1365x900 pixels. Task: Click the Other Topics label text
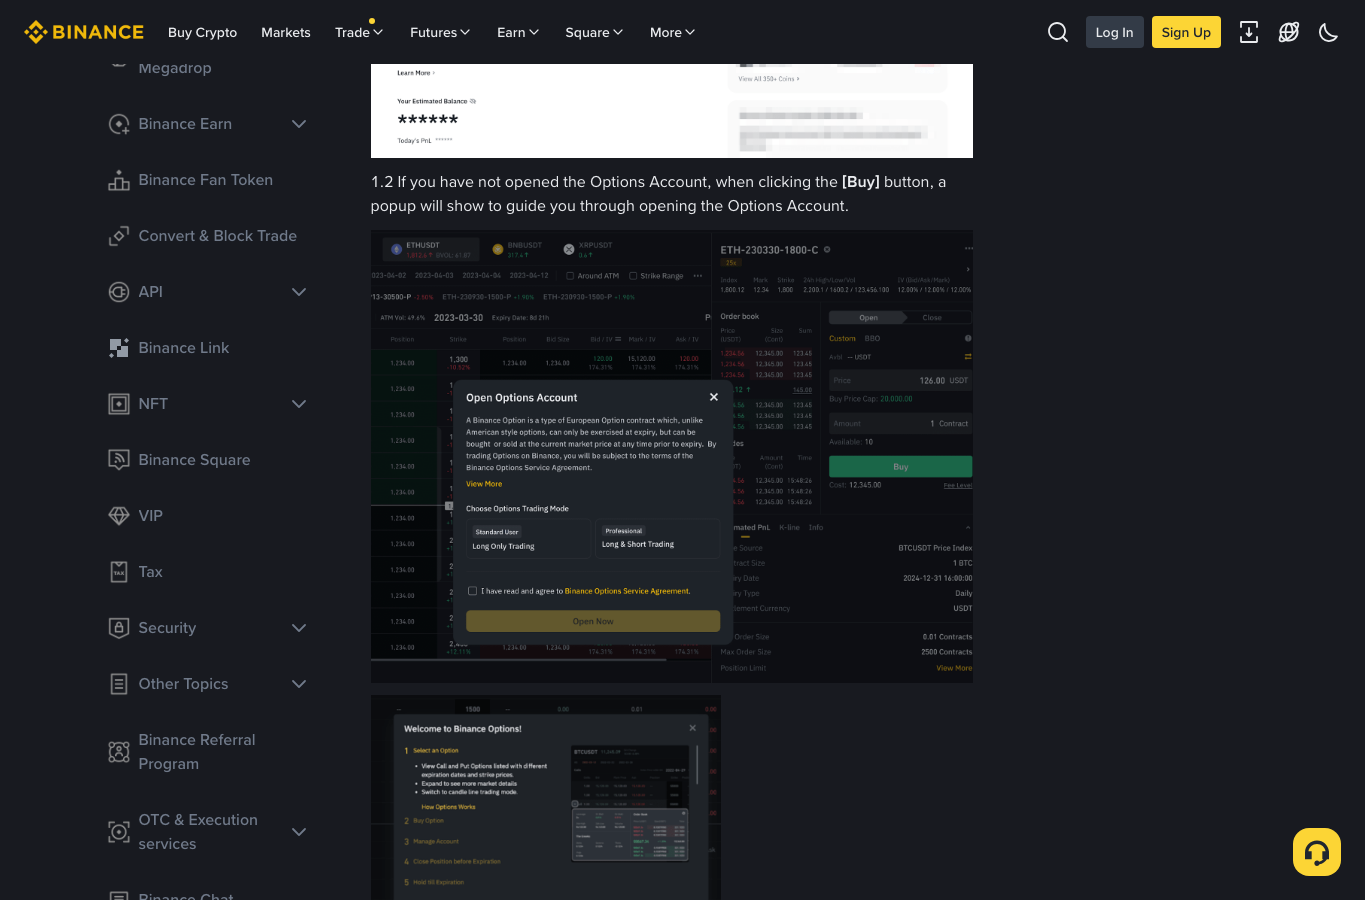[x=183, y=684]
